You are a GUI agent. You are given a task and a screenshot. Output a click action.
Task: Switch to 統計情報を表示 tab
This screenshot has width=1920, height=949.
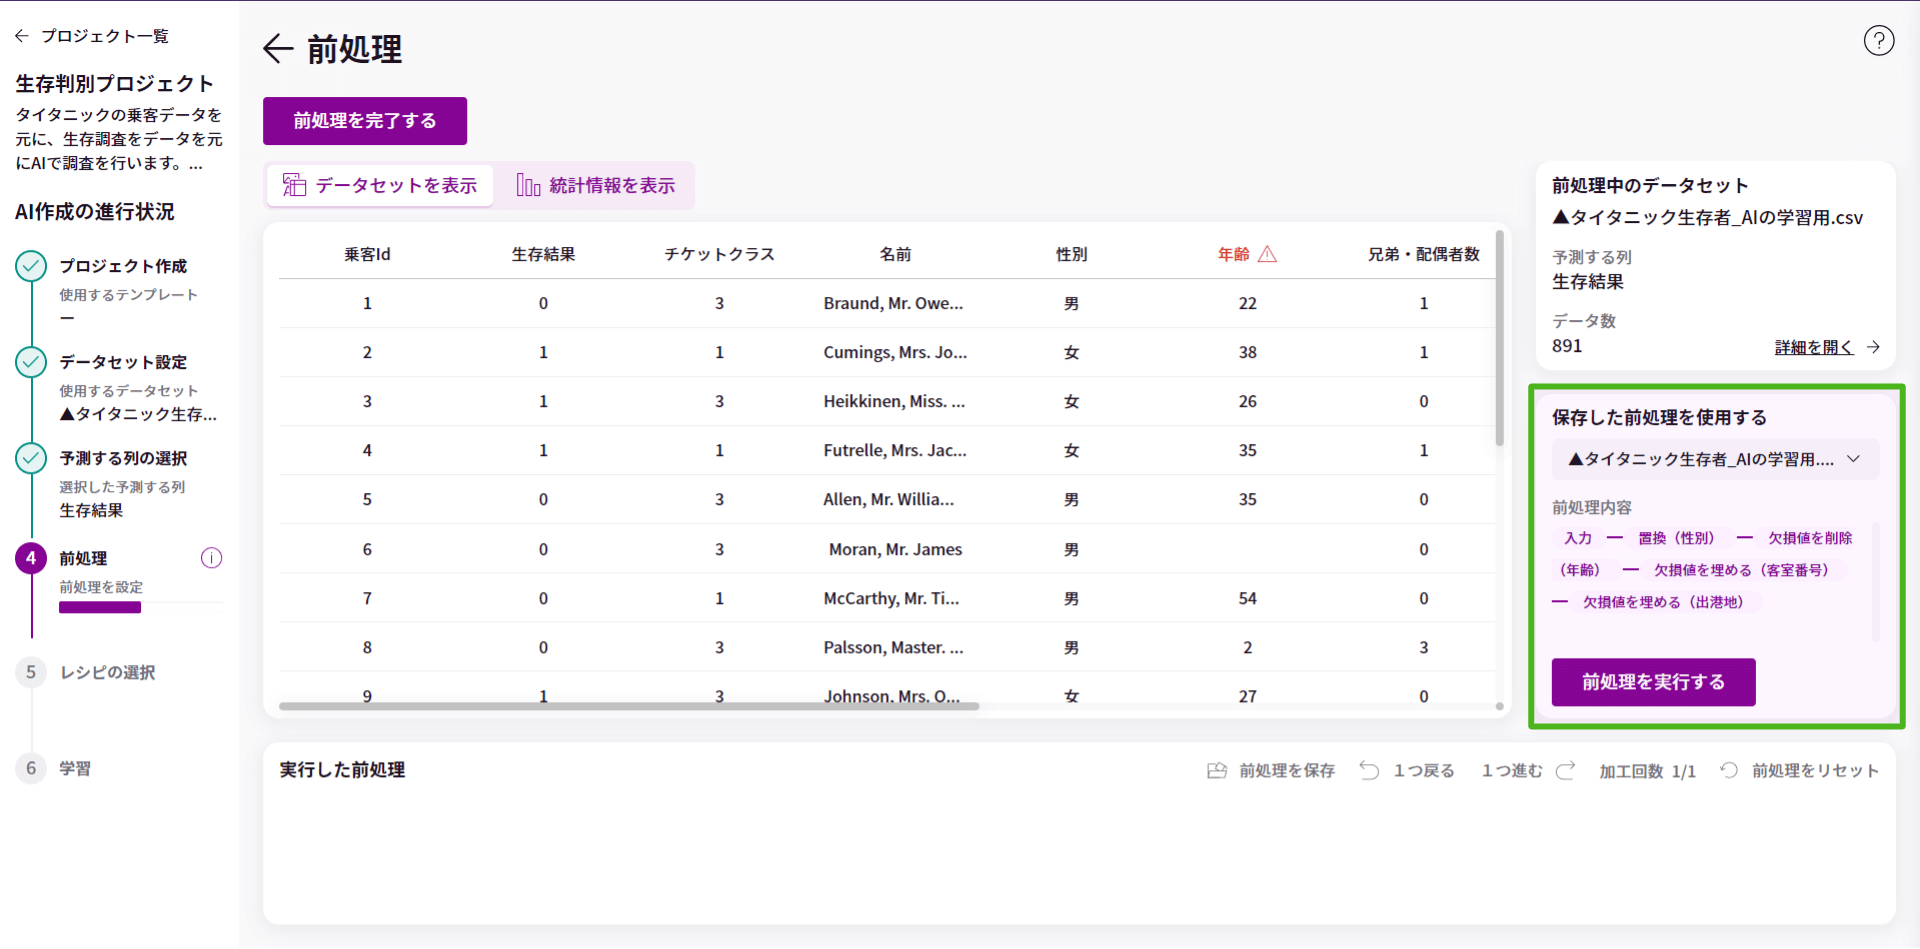[x=596, y=185]
